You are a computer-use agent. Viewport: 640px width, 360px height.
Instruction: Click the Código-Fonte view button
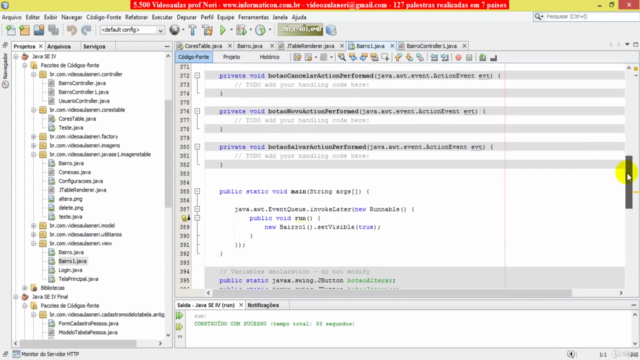pos(193,57)
